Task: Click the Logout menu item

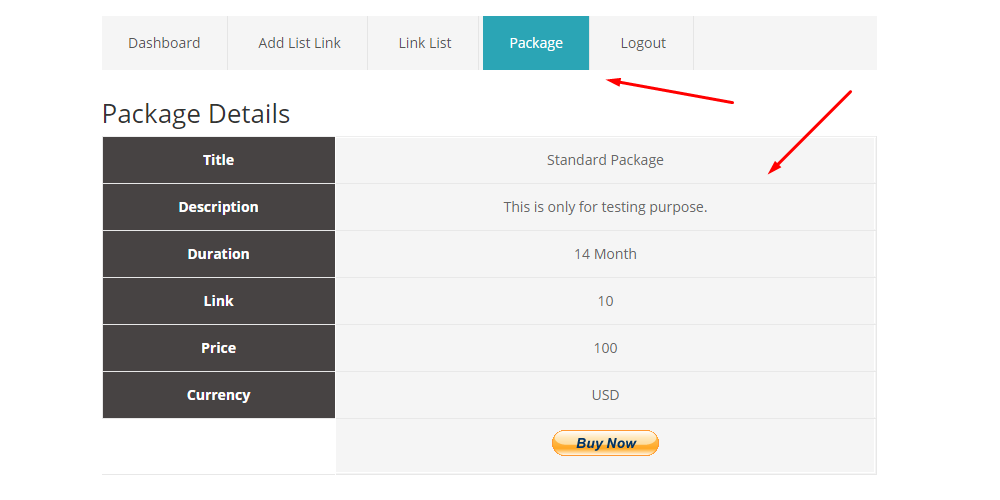Action: click(x=643, y=43)
